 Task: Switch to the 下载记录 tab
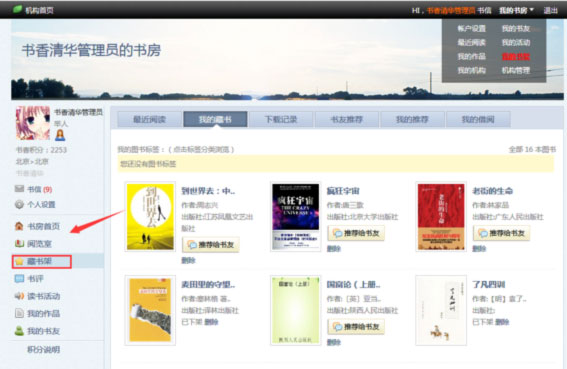tap(281, 119)
